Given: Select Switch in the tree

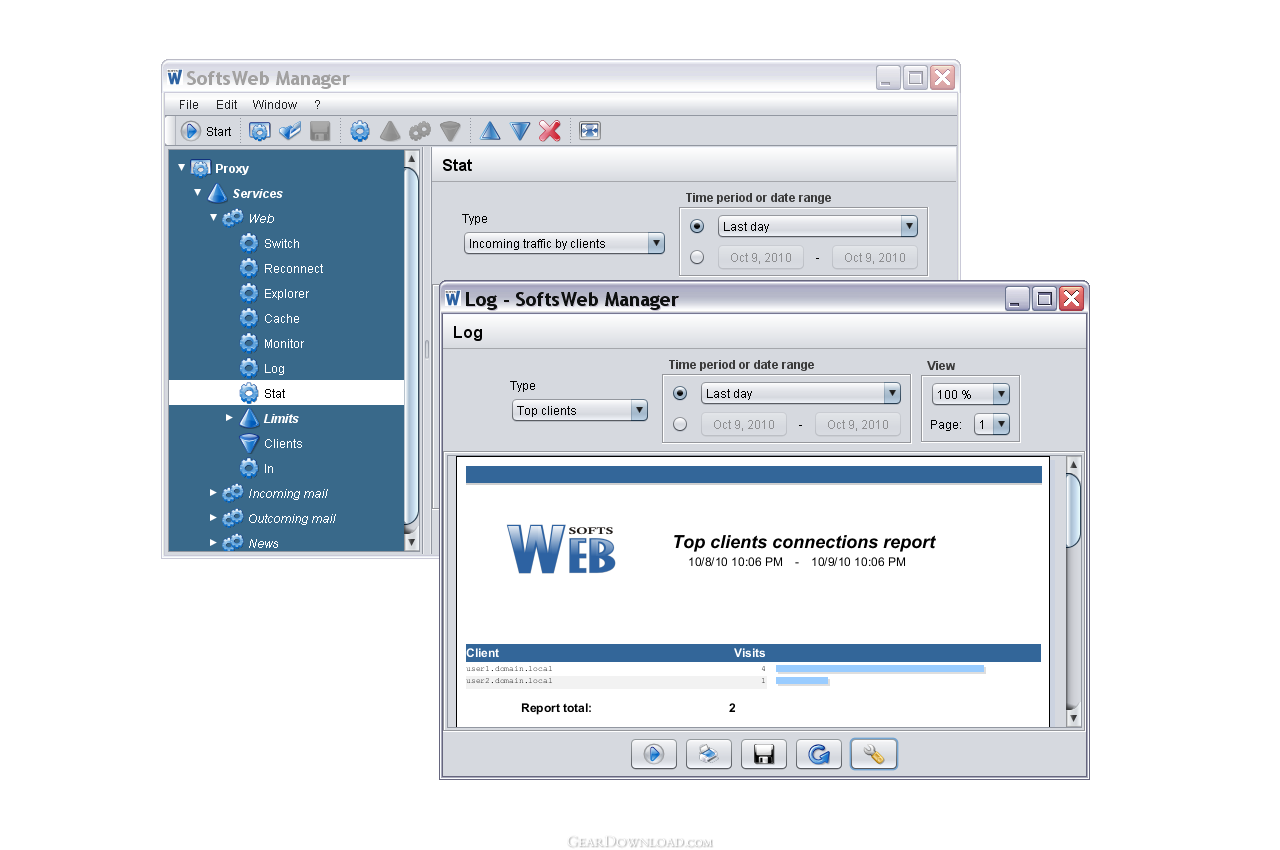Looking at the screenshot, I should tap(270, 243).
